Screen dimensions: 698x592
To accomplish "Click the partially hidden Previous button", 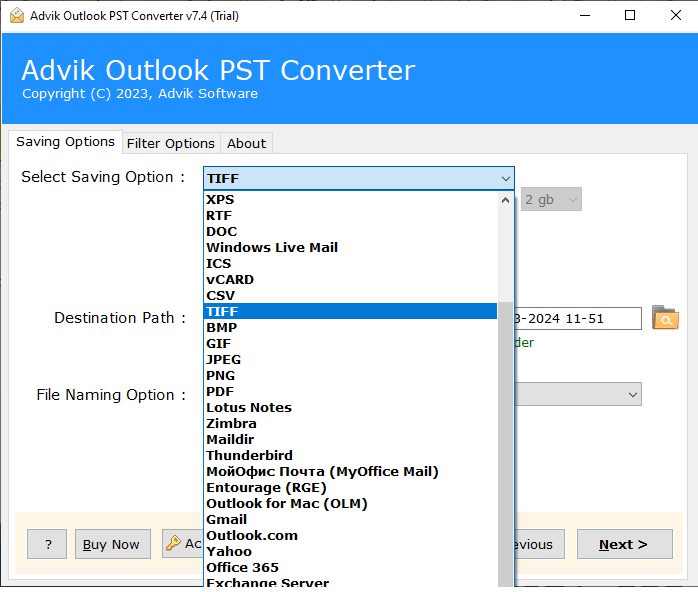I will [540, 544].
